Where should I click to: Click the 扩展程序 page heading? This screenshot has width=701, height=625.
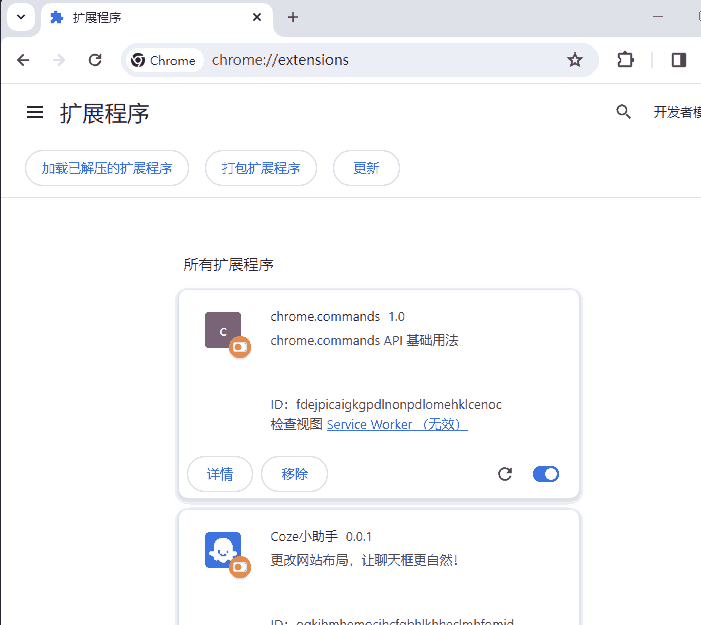click(105, 113)
